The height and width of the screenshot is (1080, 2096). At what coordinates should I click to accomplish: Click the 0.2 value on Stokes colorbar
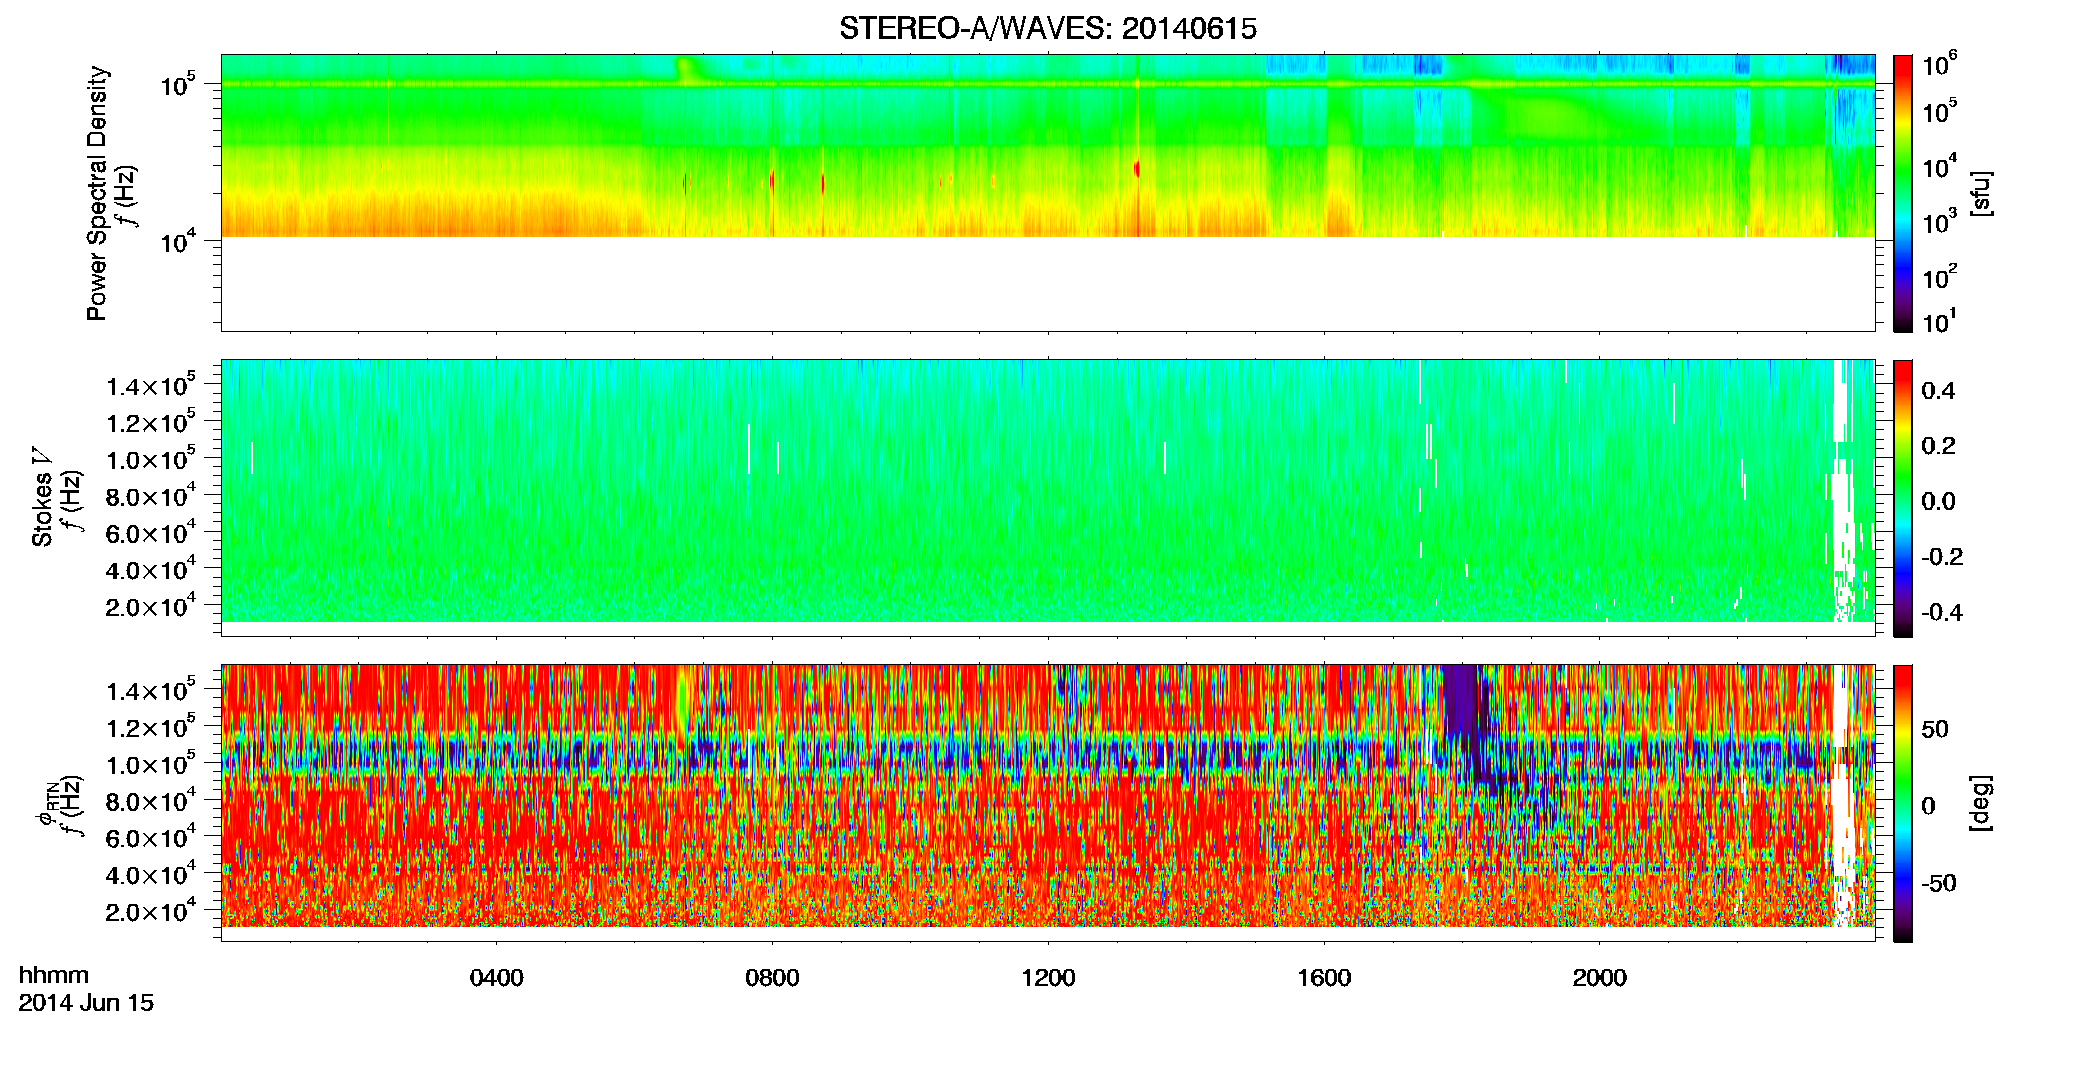(1938, 446)
